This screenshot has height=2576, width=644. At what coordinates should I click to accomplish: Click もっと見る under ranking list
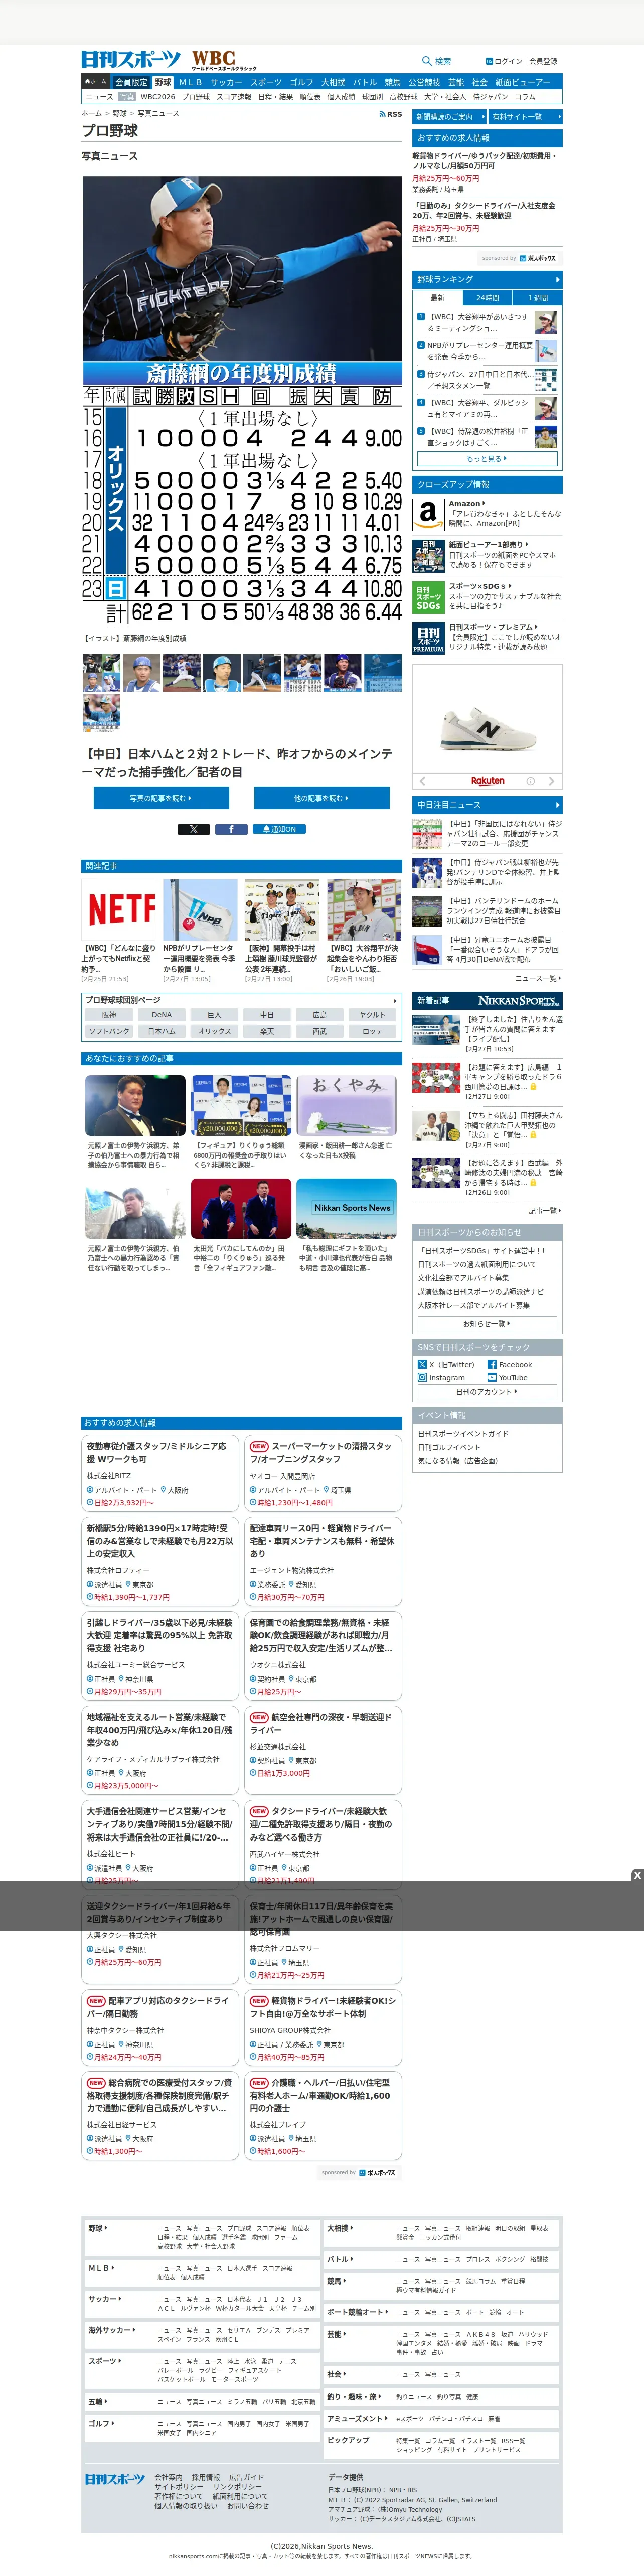coord(487,459)
